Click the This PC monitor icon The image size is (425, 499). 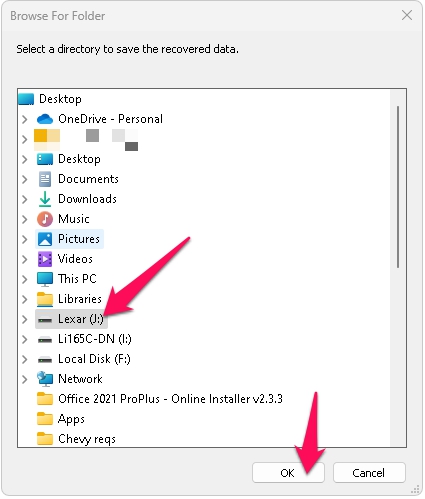coord(45,279)
